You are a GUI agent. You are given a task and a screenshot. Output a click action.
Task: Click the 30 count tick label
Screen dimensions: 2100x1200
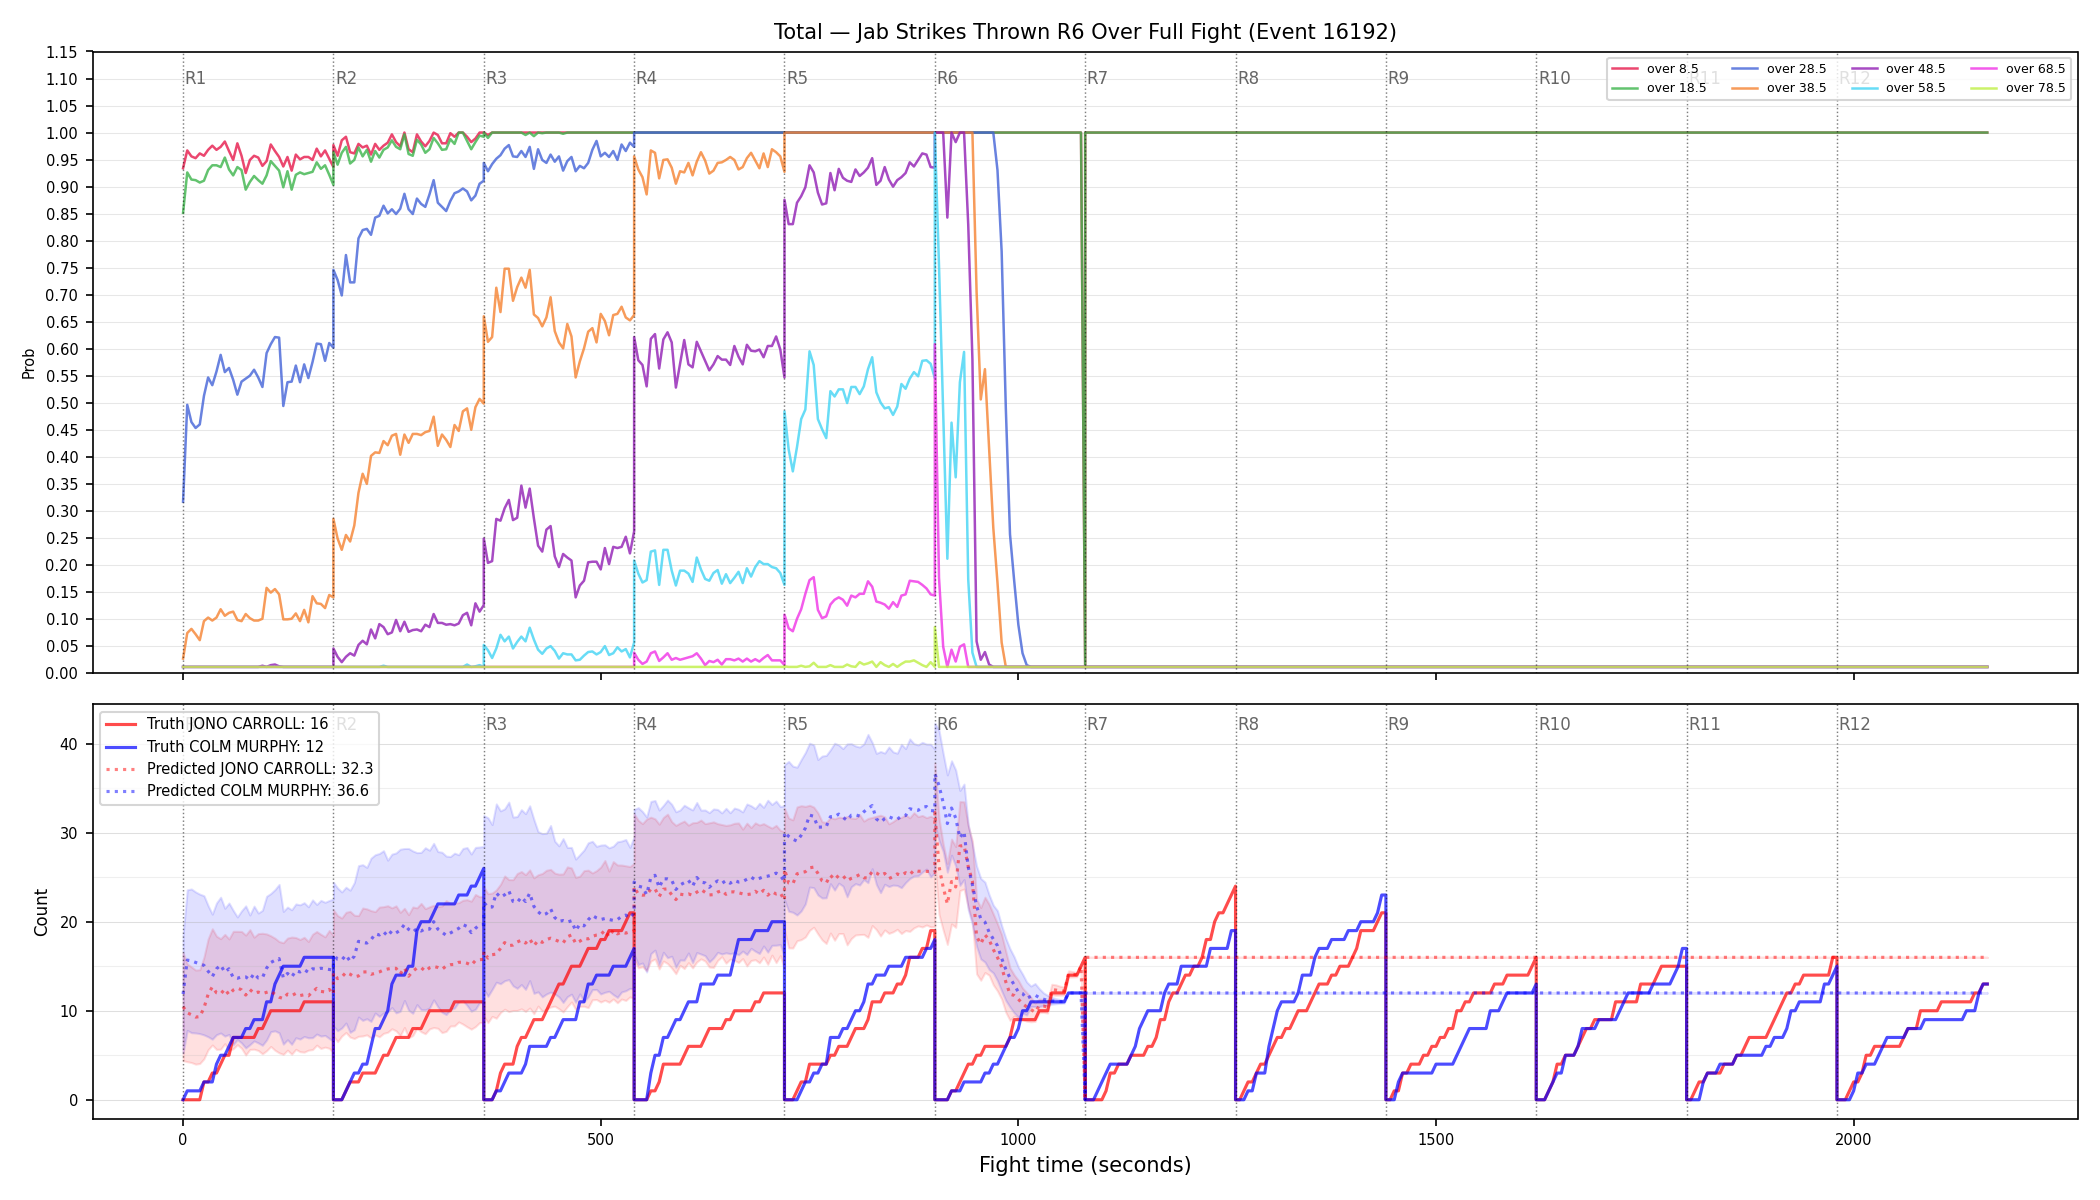tap(69, 833)
